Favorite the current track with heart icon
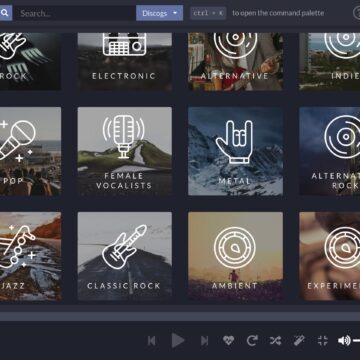The image size is (360, 360). pyautogui.click(x=228, y=340)
